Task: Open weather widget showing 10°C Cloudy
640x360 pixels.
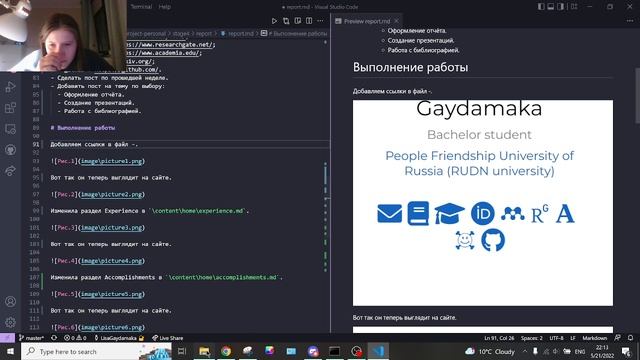Action: tap(490, 351)
